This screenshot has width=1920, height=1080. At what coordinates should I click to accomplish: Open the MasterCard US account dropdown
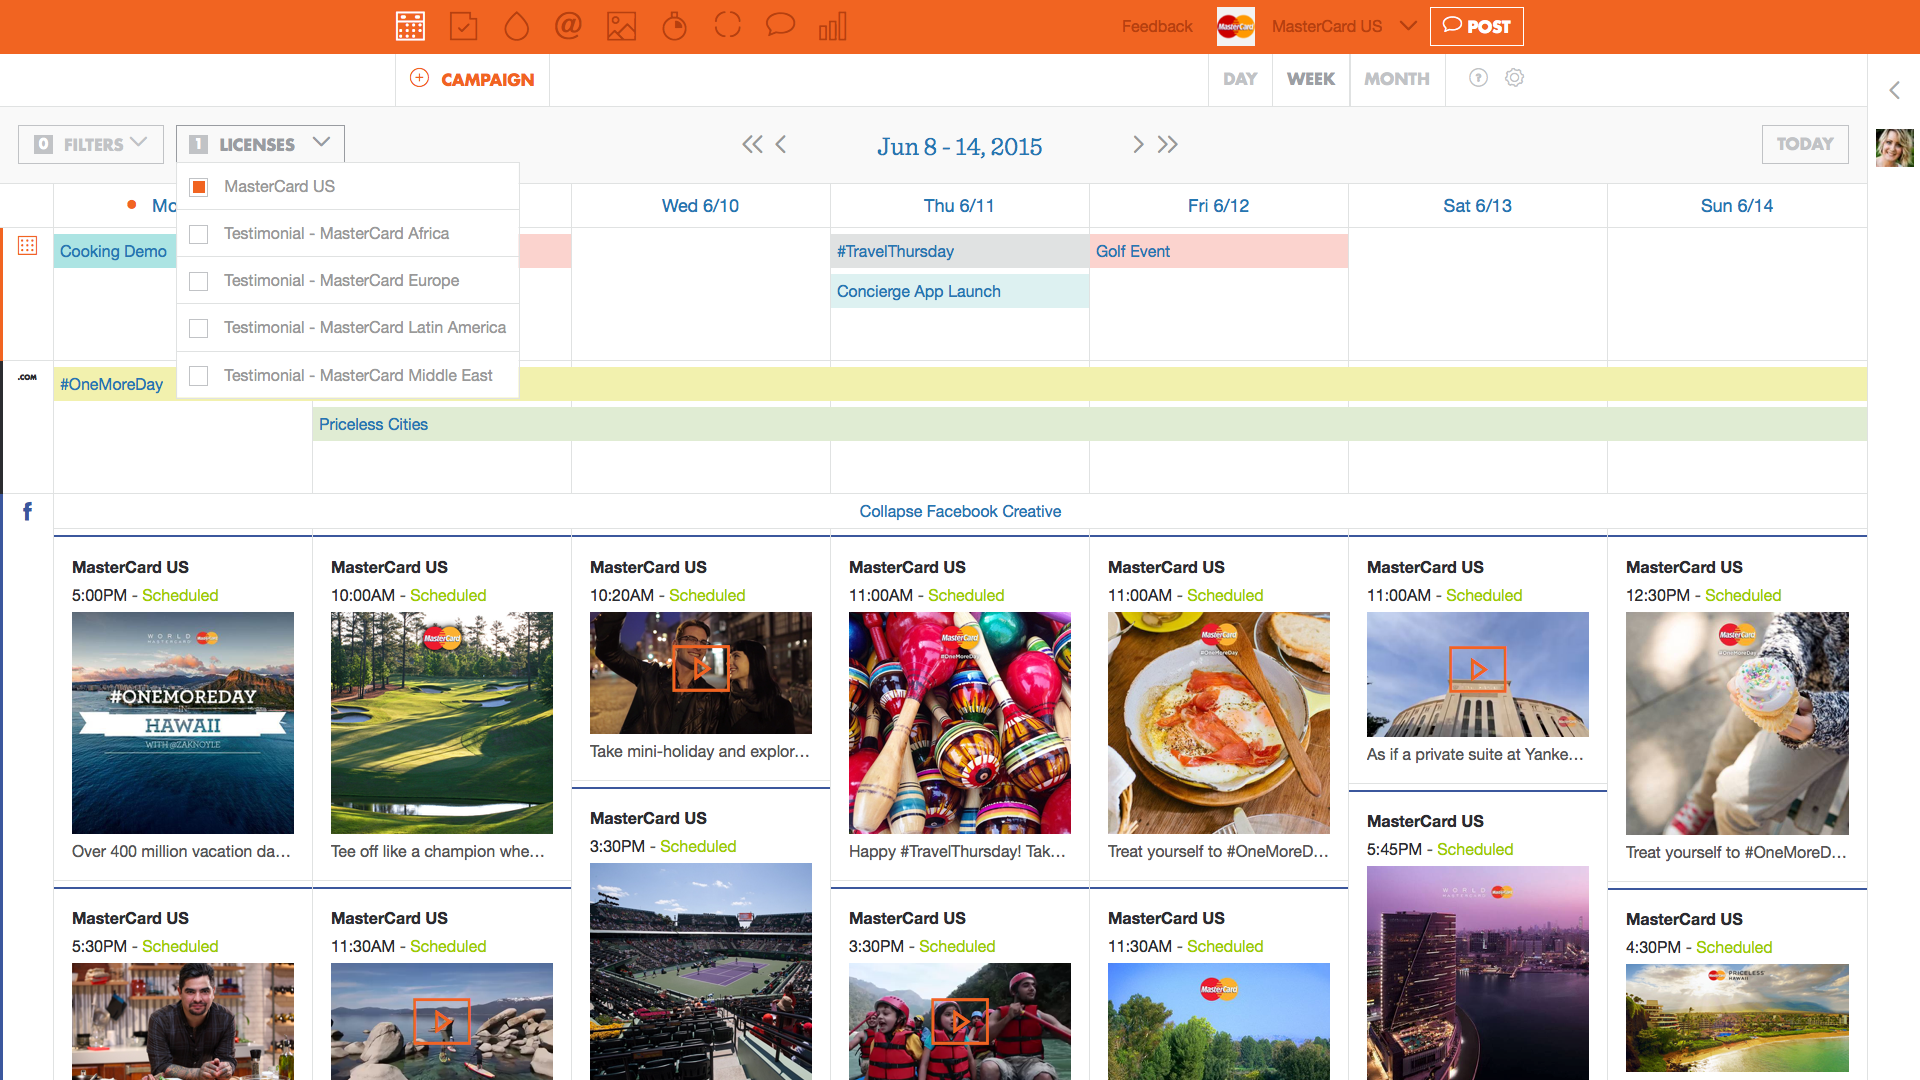[x=1408, y=26]
